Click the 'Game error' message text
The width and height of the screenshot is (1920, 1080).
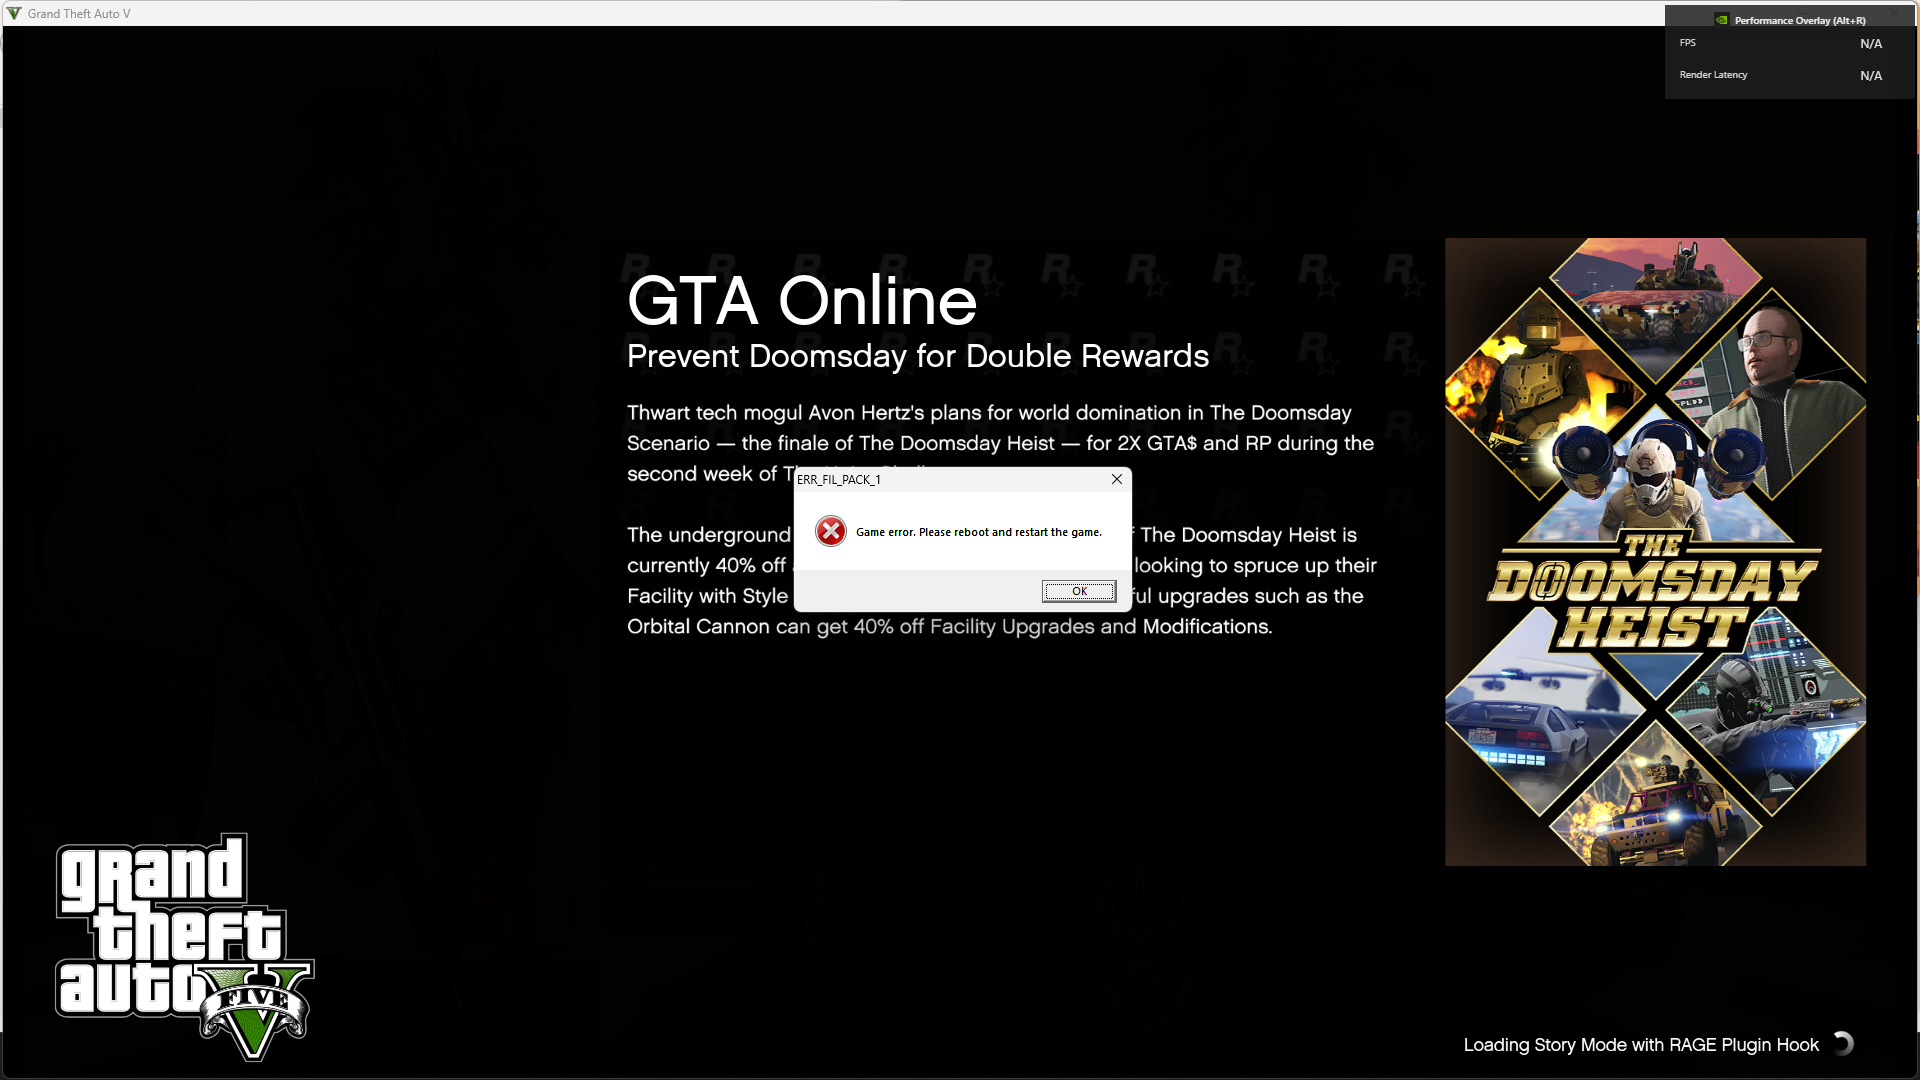[x=978, y=532]
